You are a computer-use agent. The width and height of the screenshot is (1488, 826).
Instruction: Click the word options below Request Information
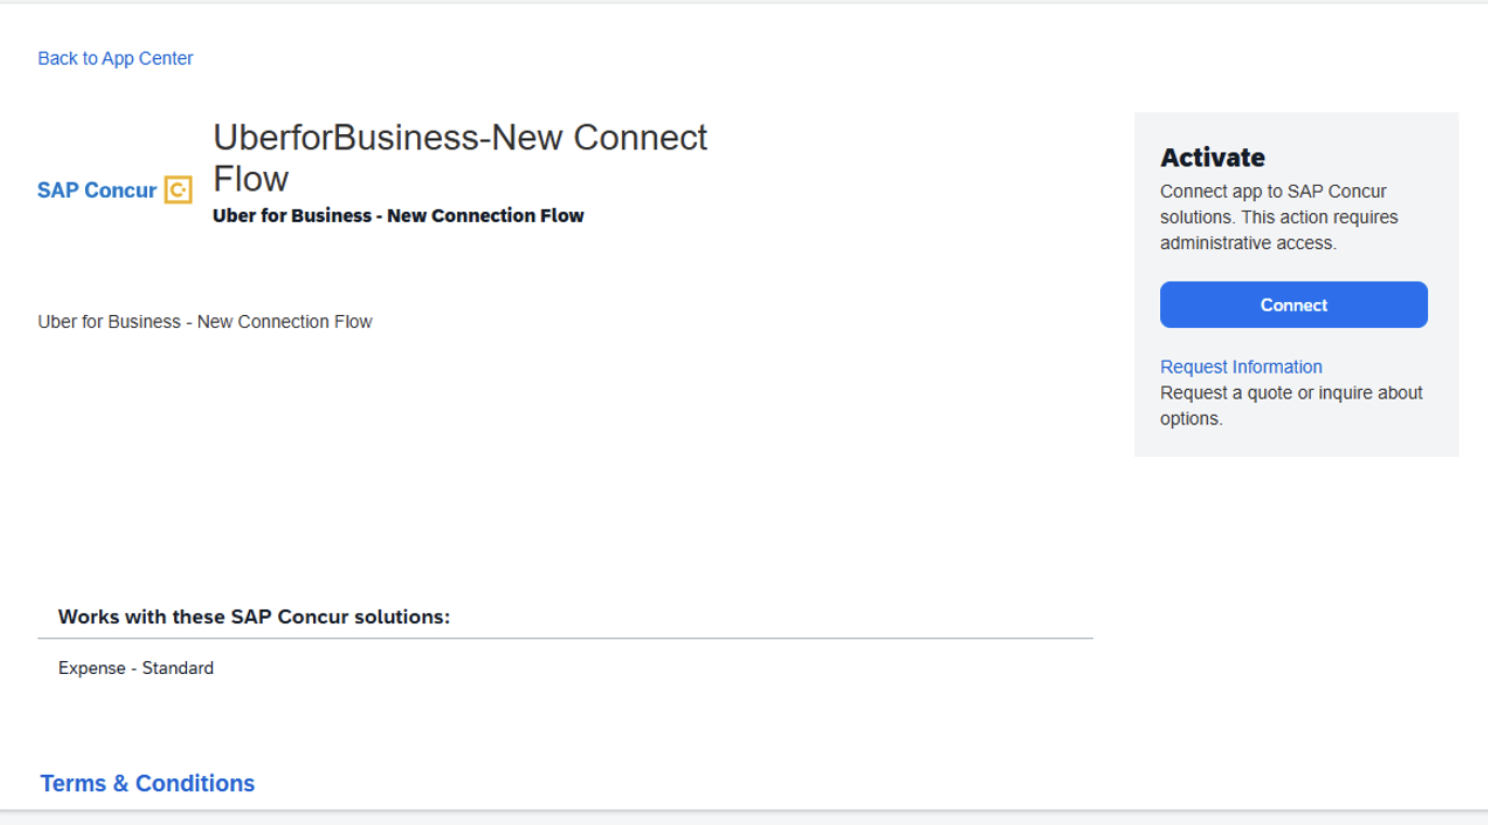point(1190,419)
